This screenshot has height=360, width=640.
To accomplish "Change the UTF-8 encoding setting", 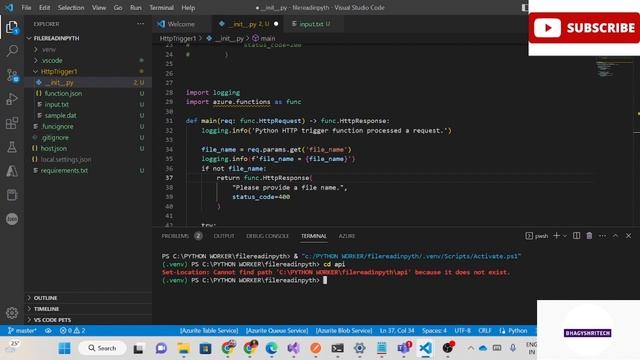I will [x=462, y=331].
